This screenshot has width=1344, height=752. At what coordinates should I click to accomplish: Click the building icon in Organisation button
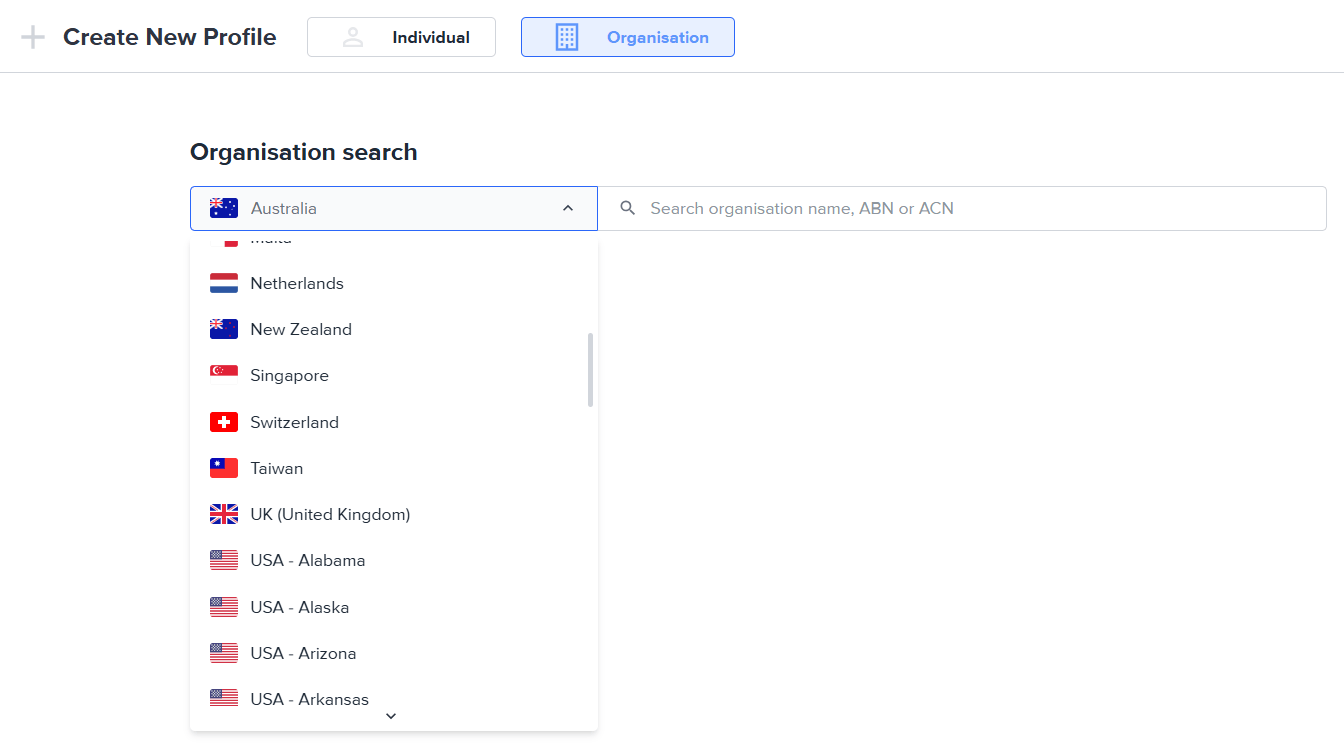click(x=567, y=37)
